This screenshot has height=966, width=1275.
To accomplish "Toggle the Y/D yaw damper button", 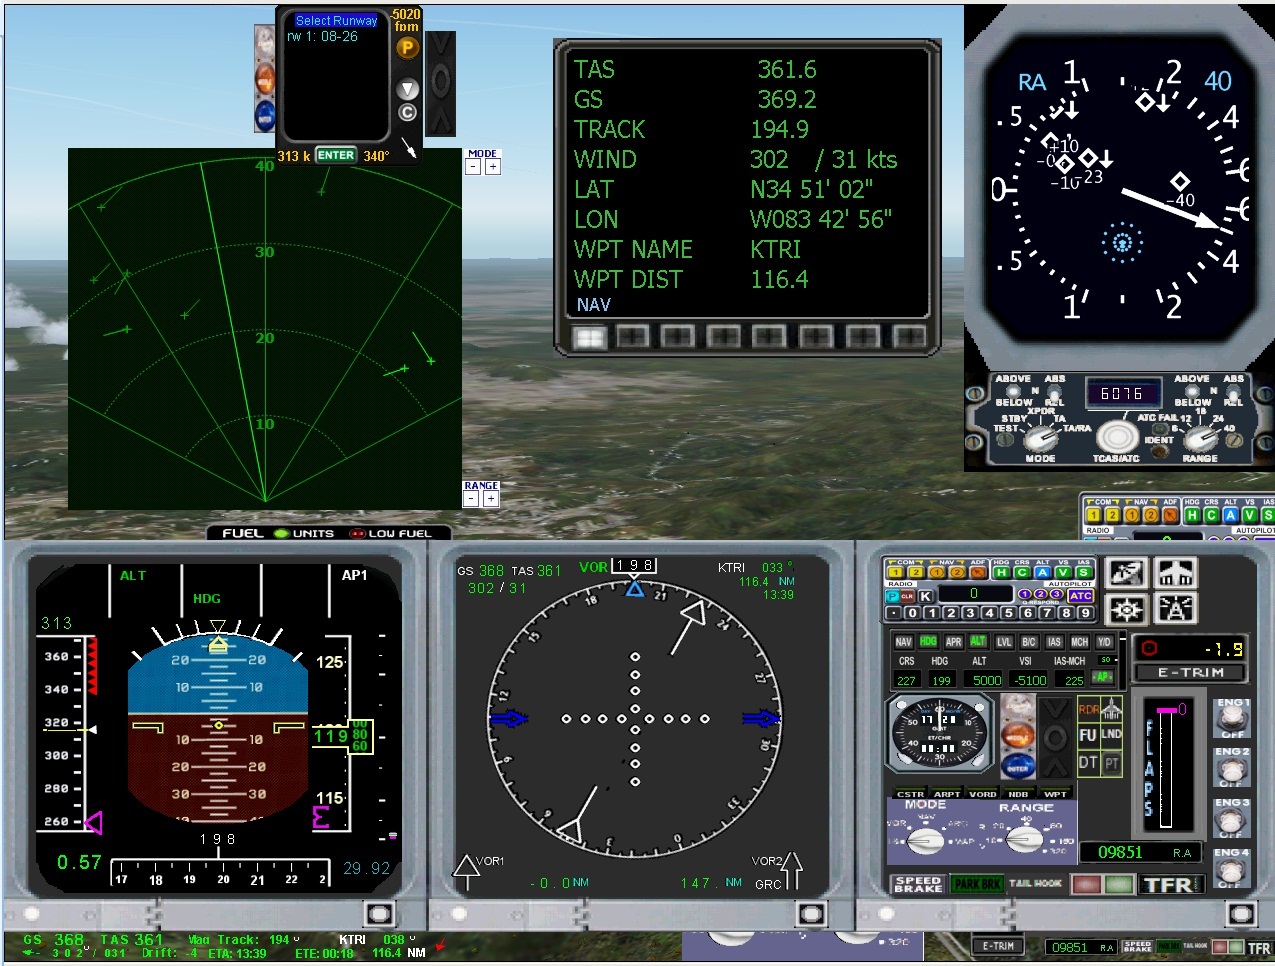I will [x=1104, y=642].
